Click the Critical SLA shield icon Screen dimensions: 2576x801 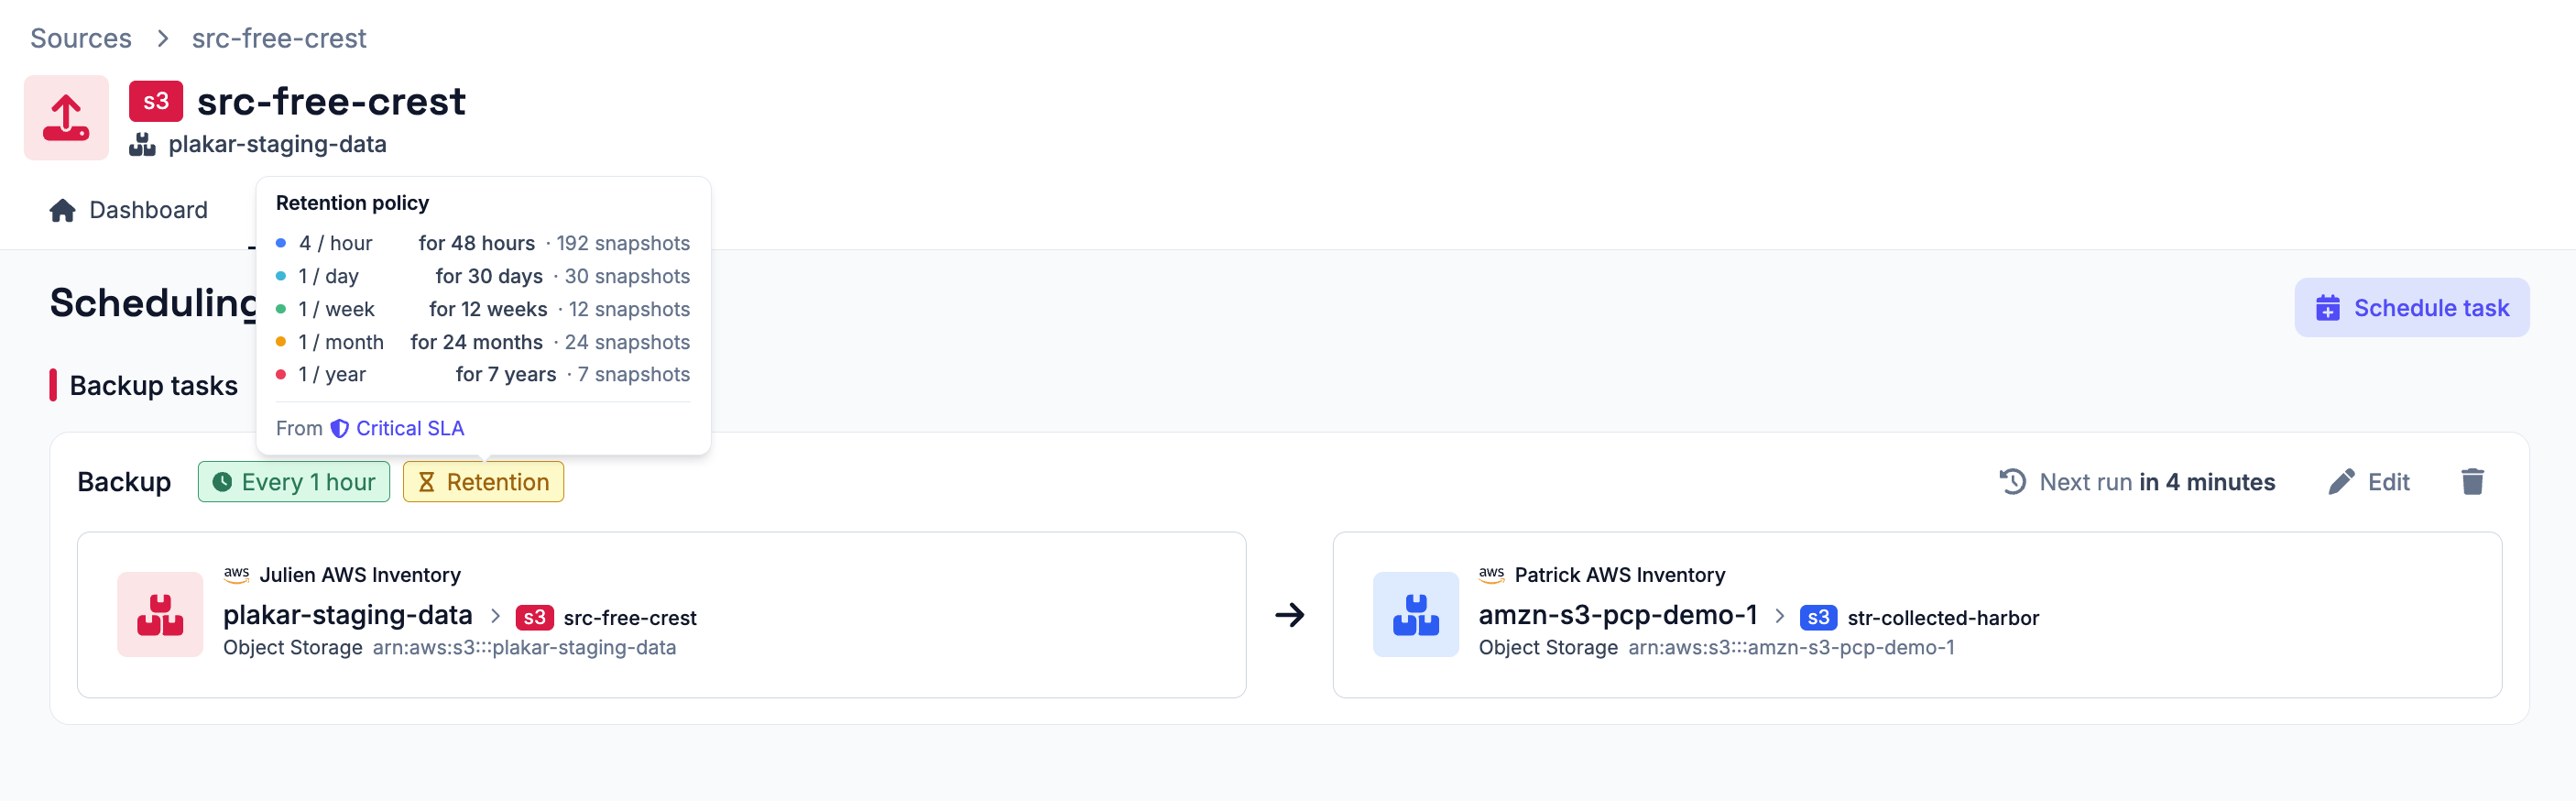pos(340,428)
